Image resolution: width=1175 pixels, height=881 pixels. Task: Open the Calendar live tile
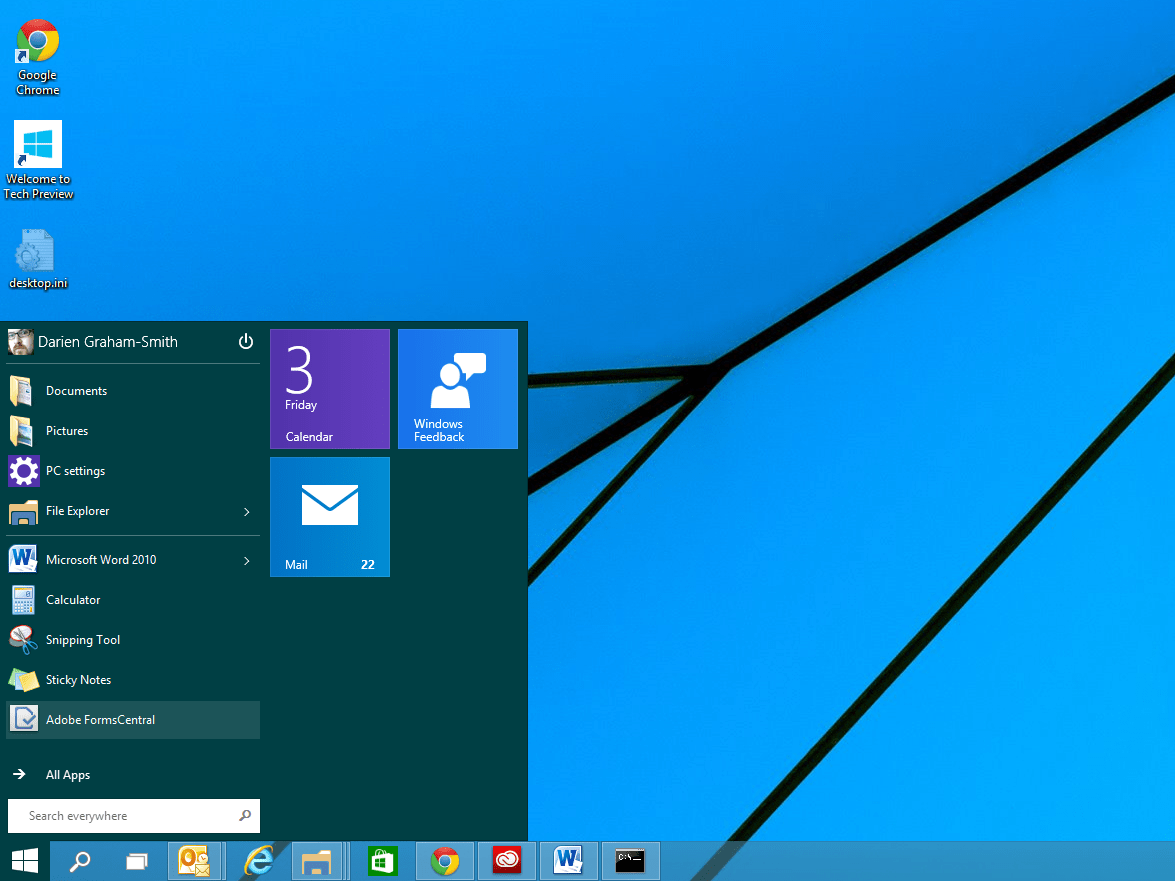[x=330, y=389]
